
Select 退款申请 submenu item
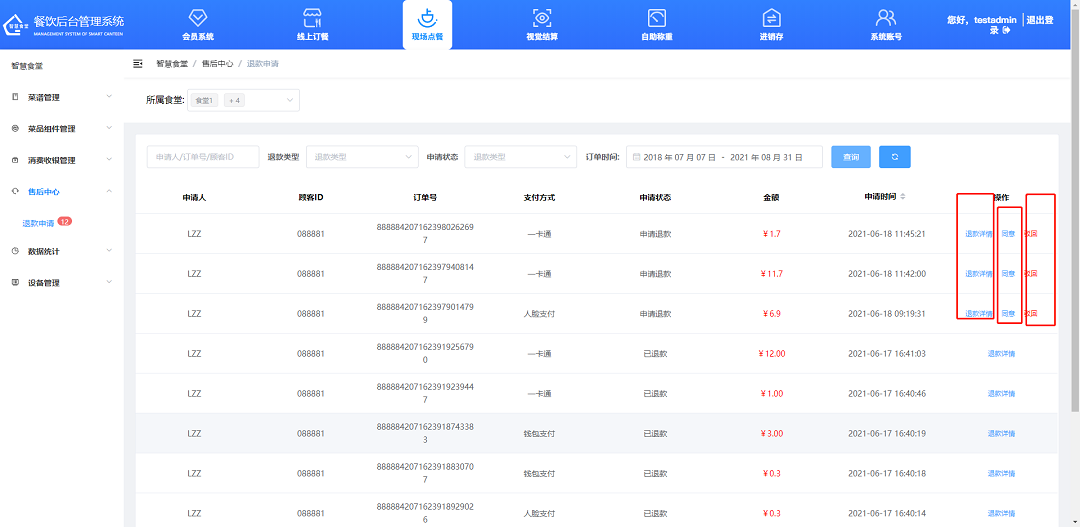[x=38, y=223]
